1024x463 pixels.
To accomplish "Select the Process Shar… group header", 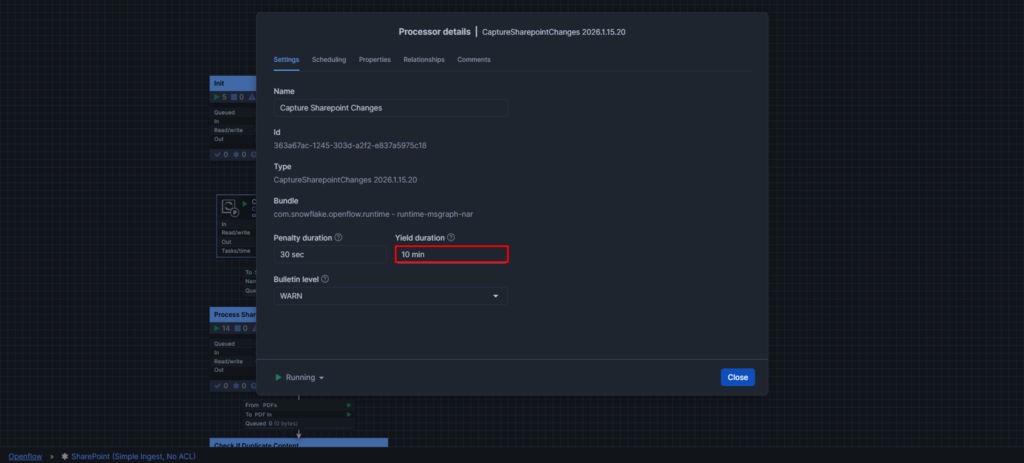I will (233, 315).
